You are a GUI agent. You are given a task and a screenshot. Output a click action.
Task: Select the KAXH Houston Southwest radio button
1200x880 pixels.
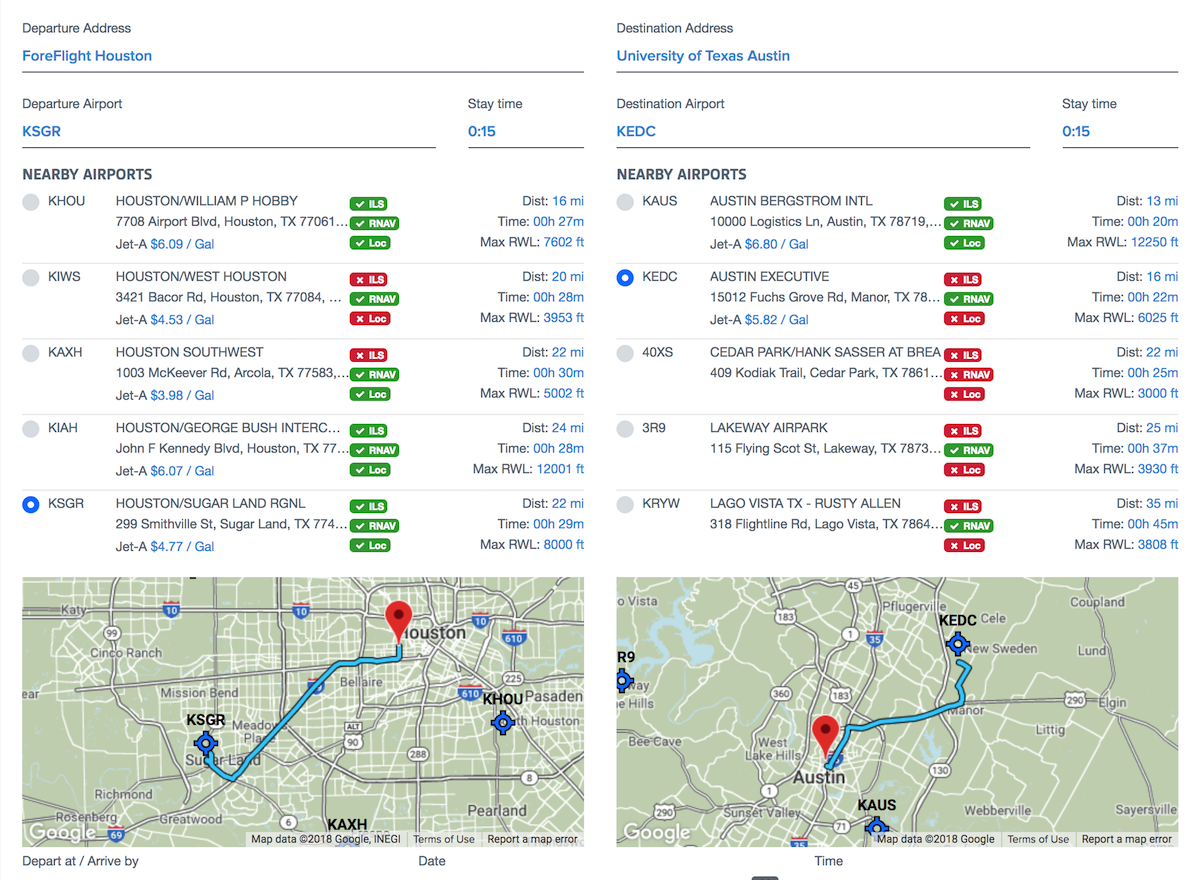31,353
